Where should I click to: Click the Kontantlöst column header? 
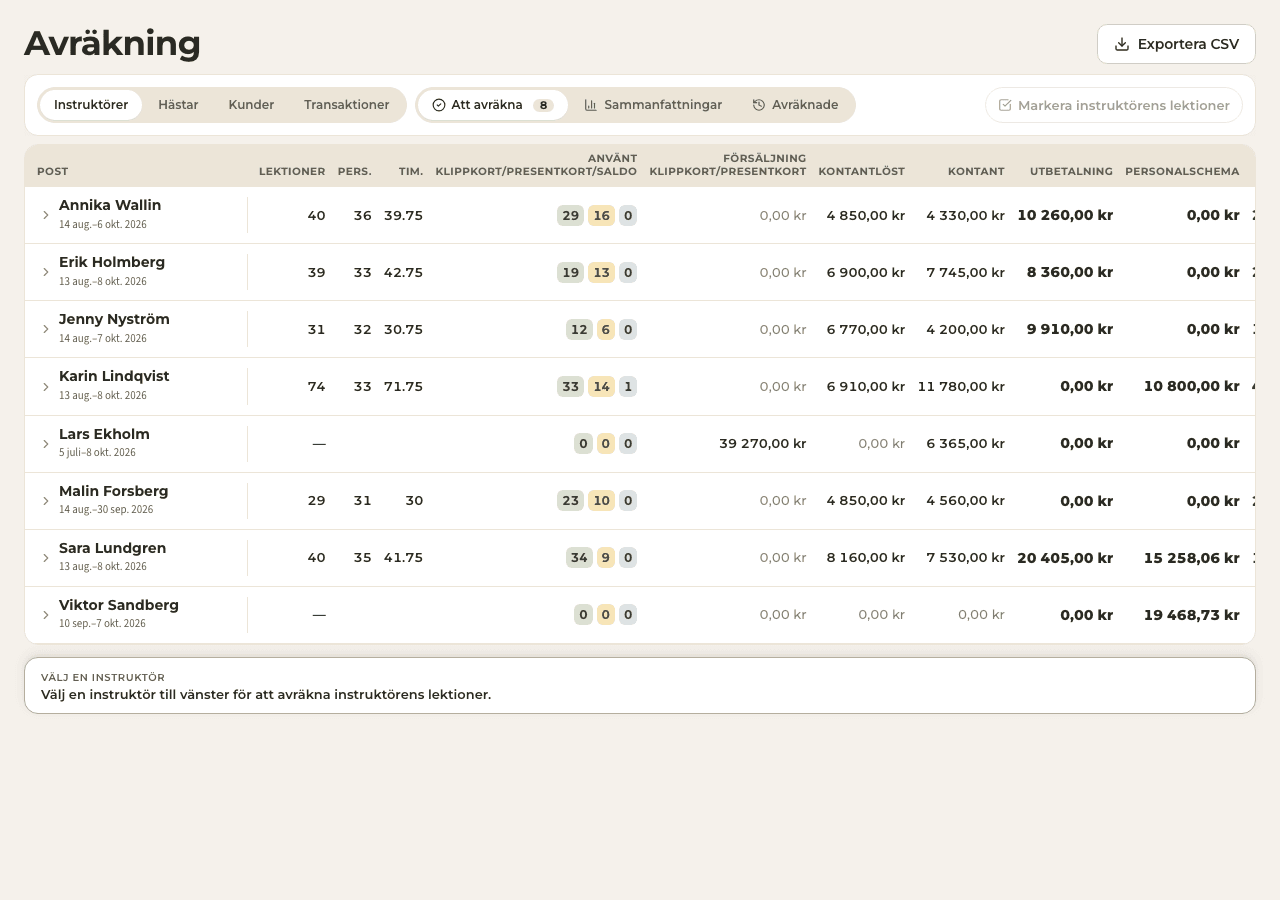click(861, 171)
